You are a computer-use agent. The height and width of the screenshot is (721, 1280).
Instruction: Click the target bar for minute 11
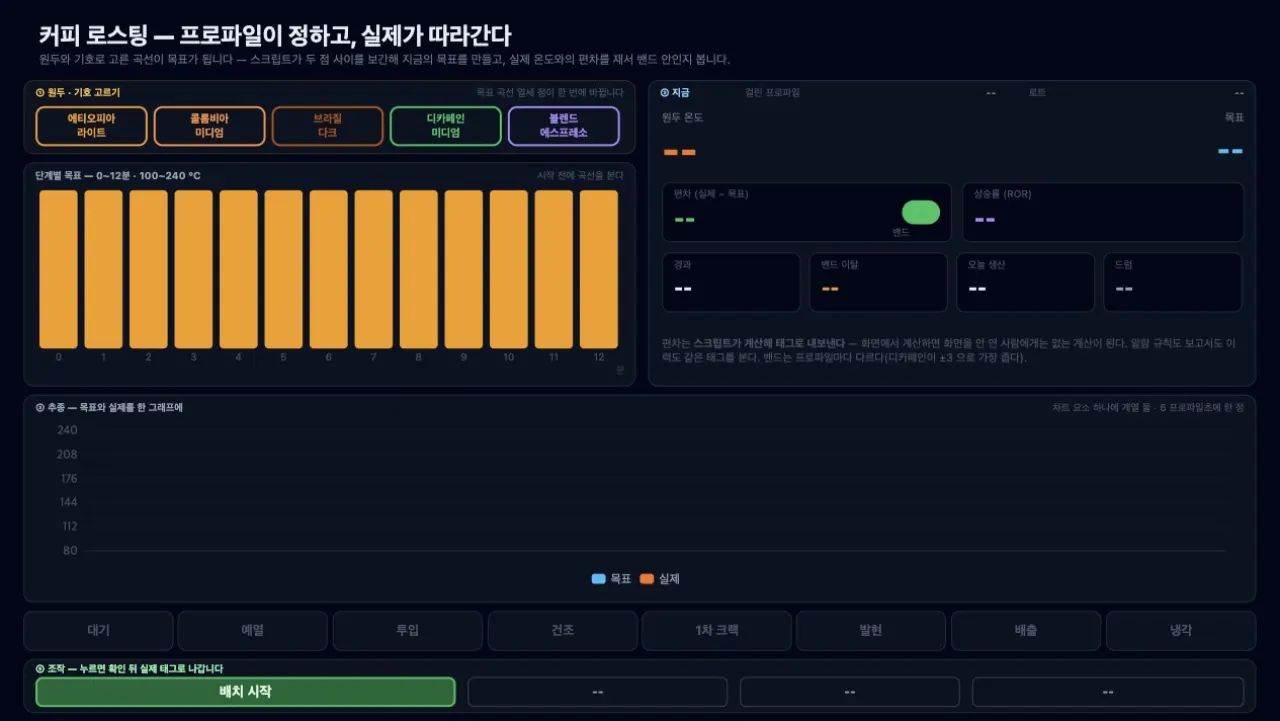[553, 269]
